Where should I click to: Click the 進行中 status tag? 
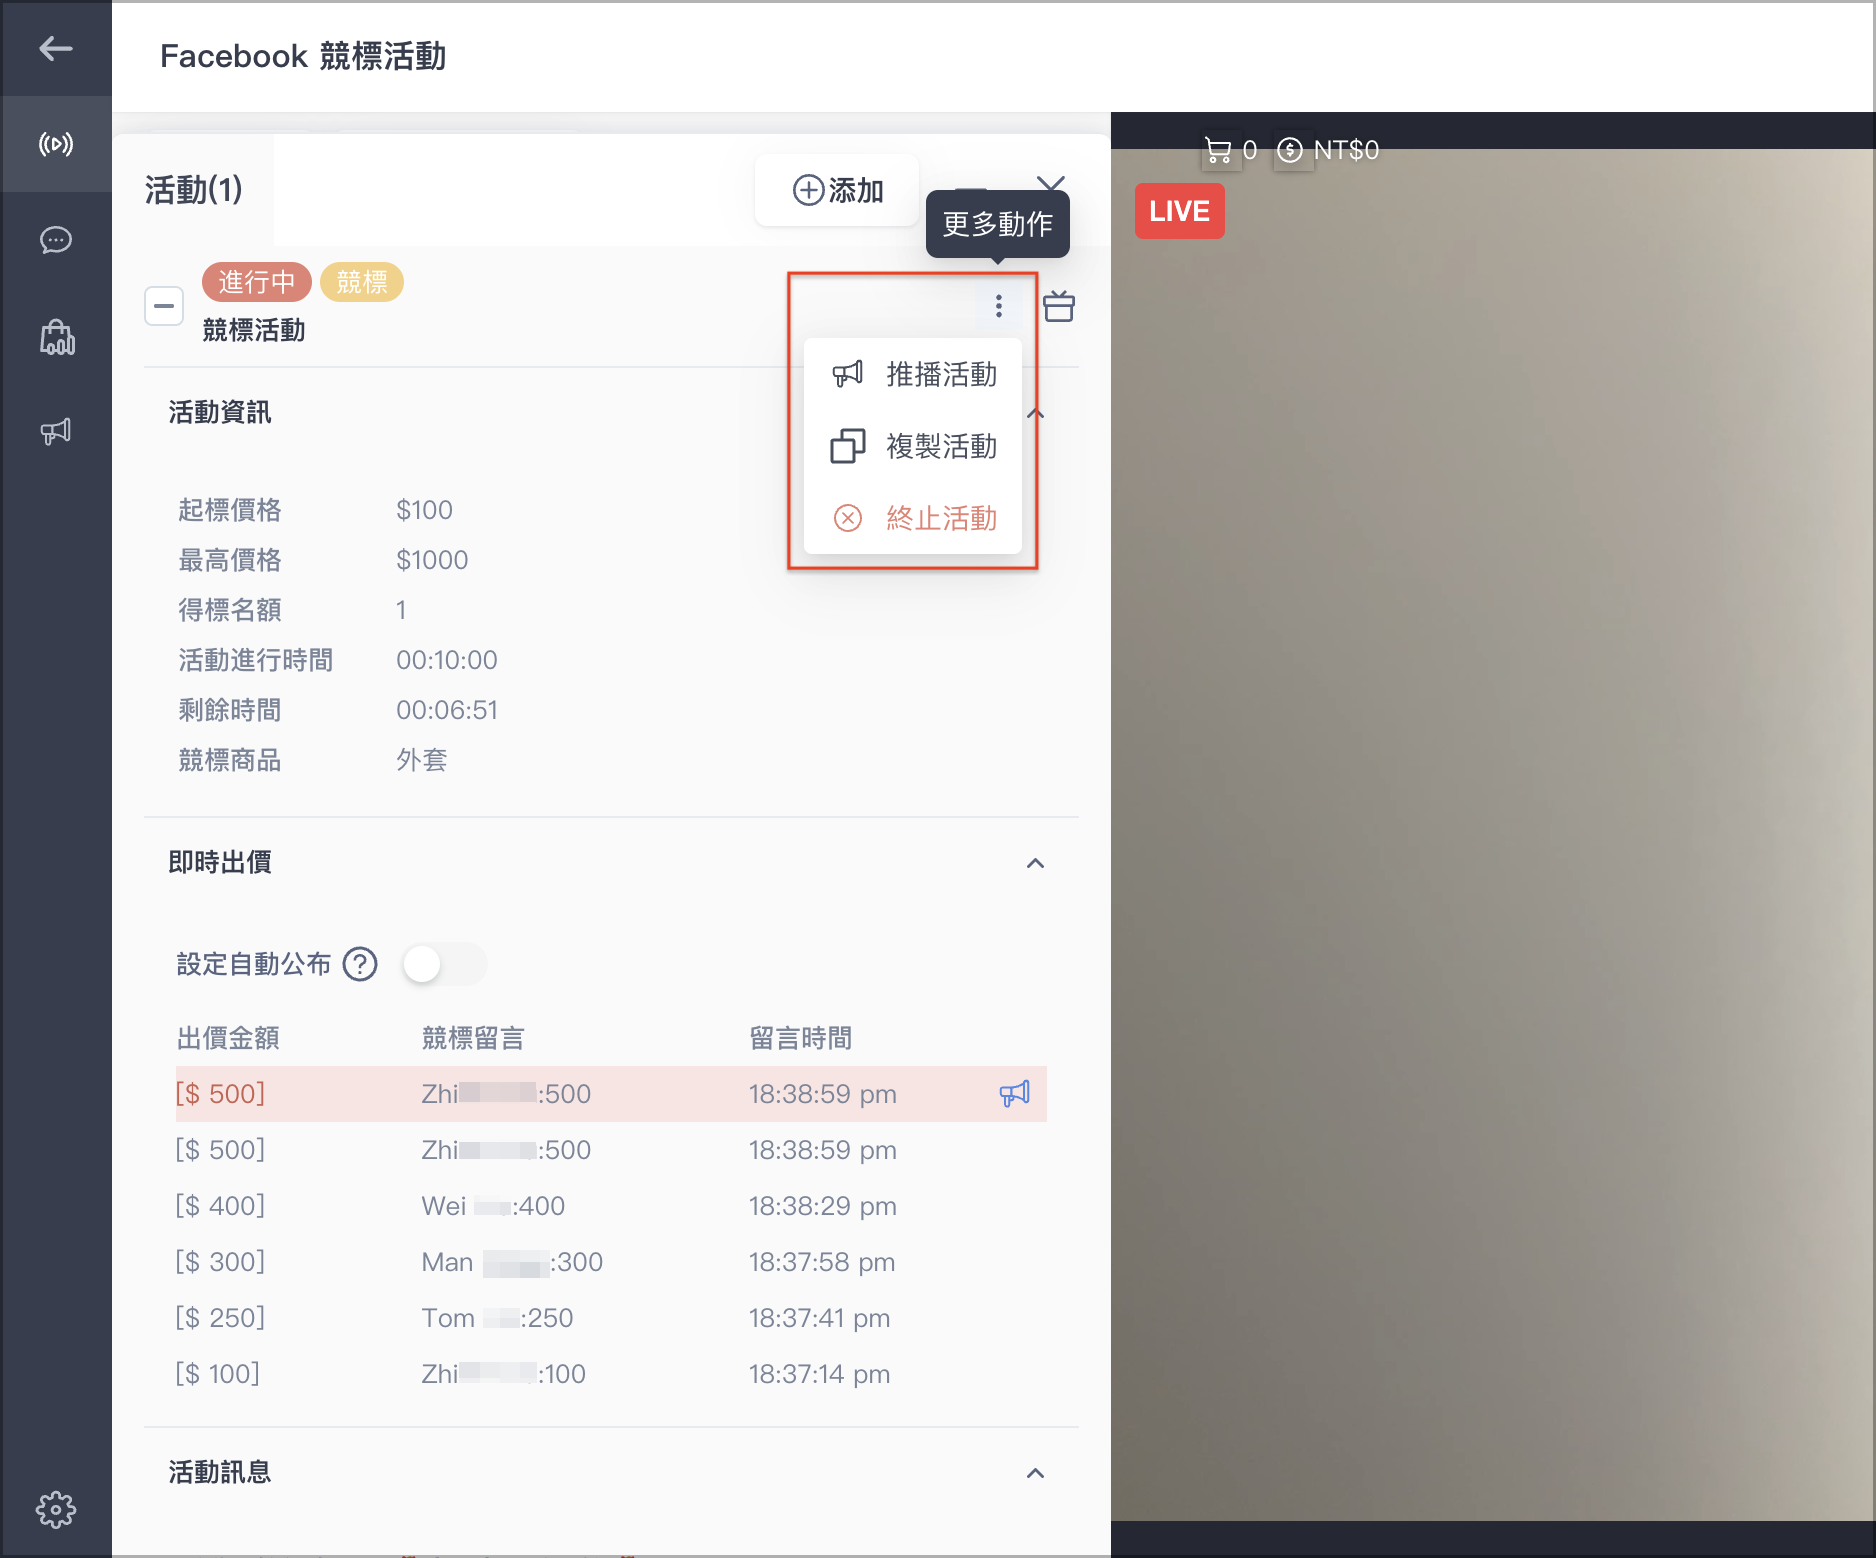coord(257,282)
